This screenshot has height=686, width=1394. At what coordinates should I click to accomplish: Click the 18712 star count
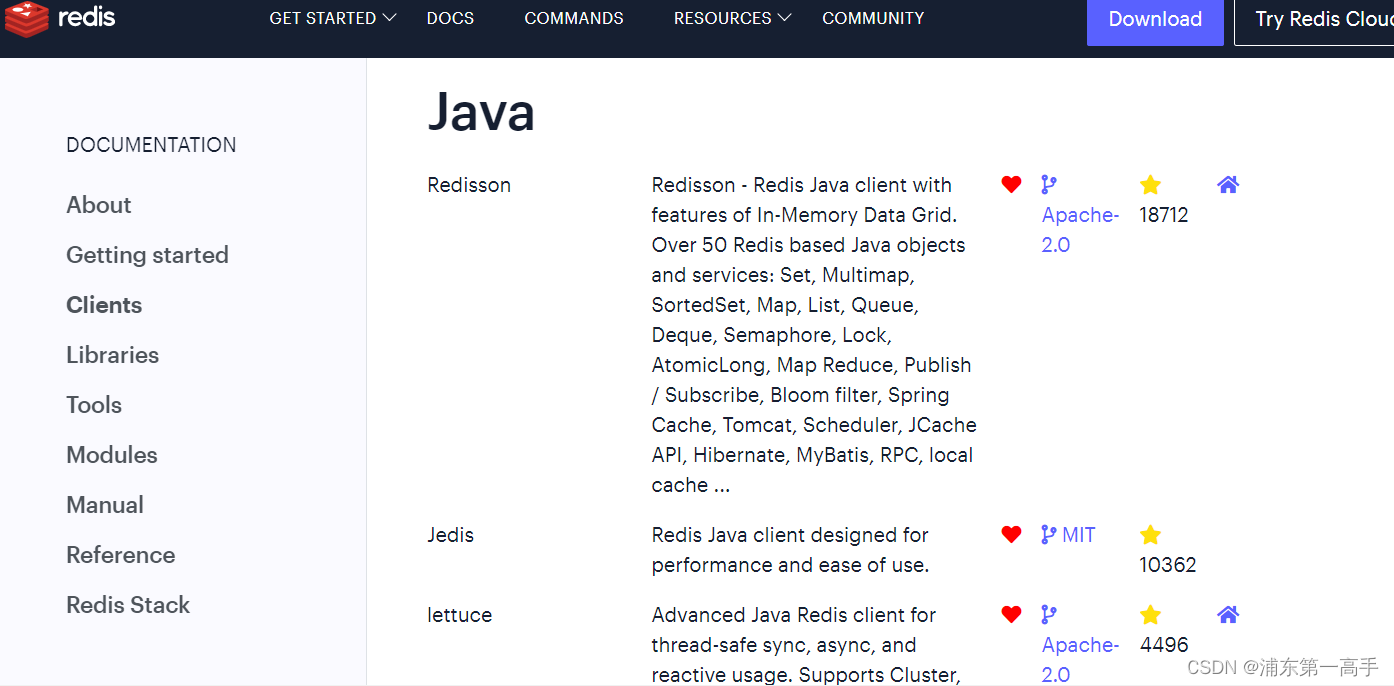1164,215
